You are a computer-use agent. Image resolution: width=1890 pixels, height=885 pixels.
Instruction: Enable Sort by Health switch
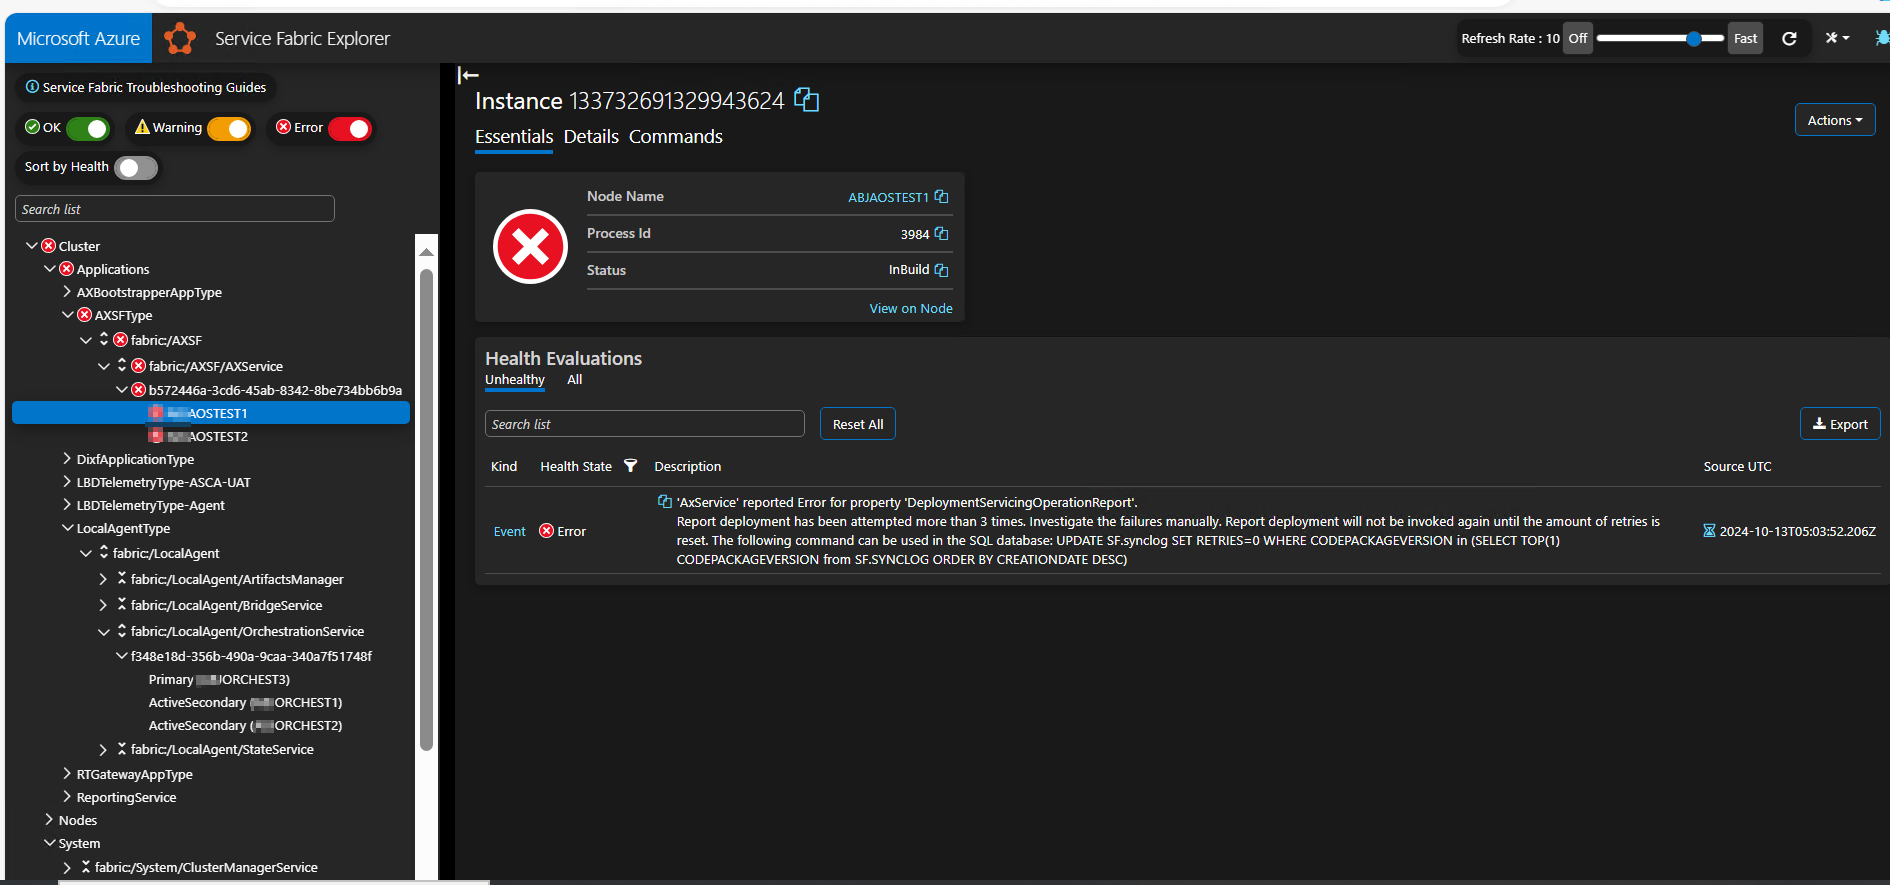click(x=136, y=167)
